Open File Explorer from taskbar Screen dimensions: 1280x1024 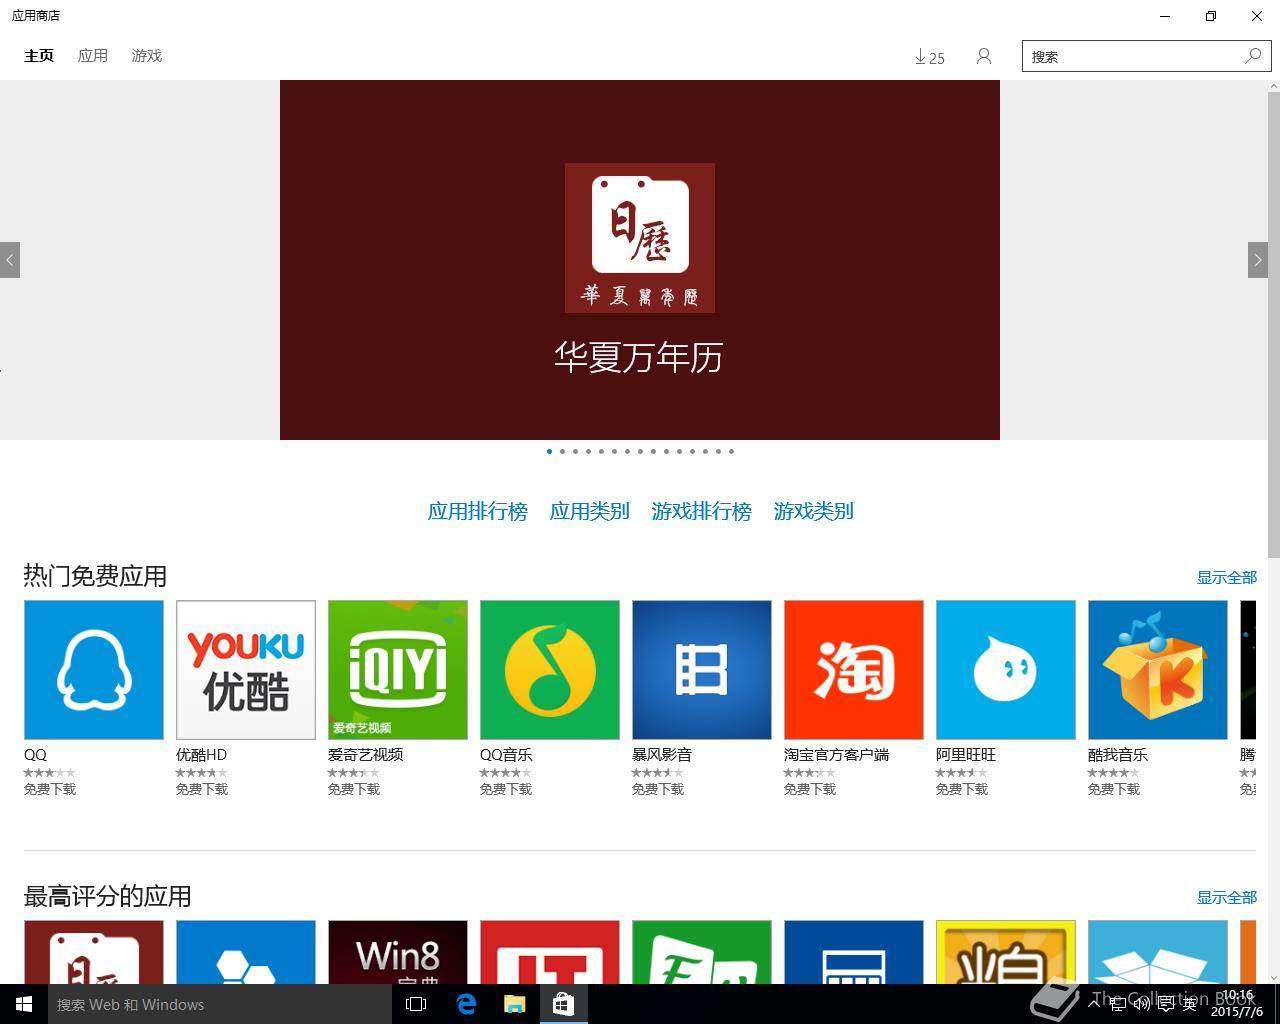coord(514,1004)
